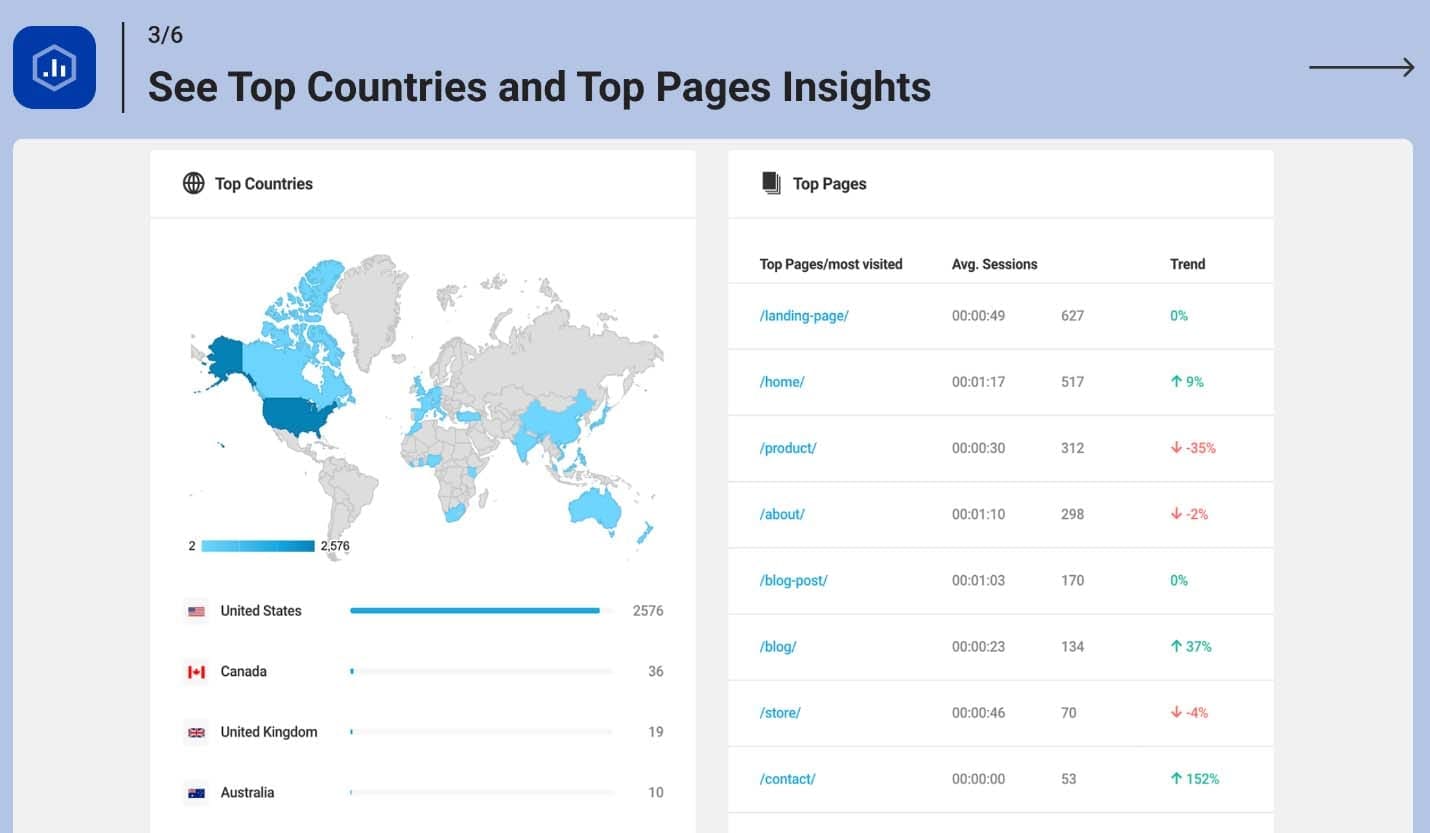Click the blue hexagon chart logo icon
Viewport: 1430px width, 833px height.
(x=54, y=67)
